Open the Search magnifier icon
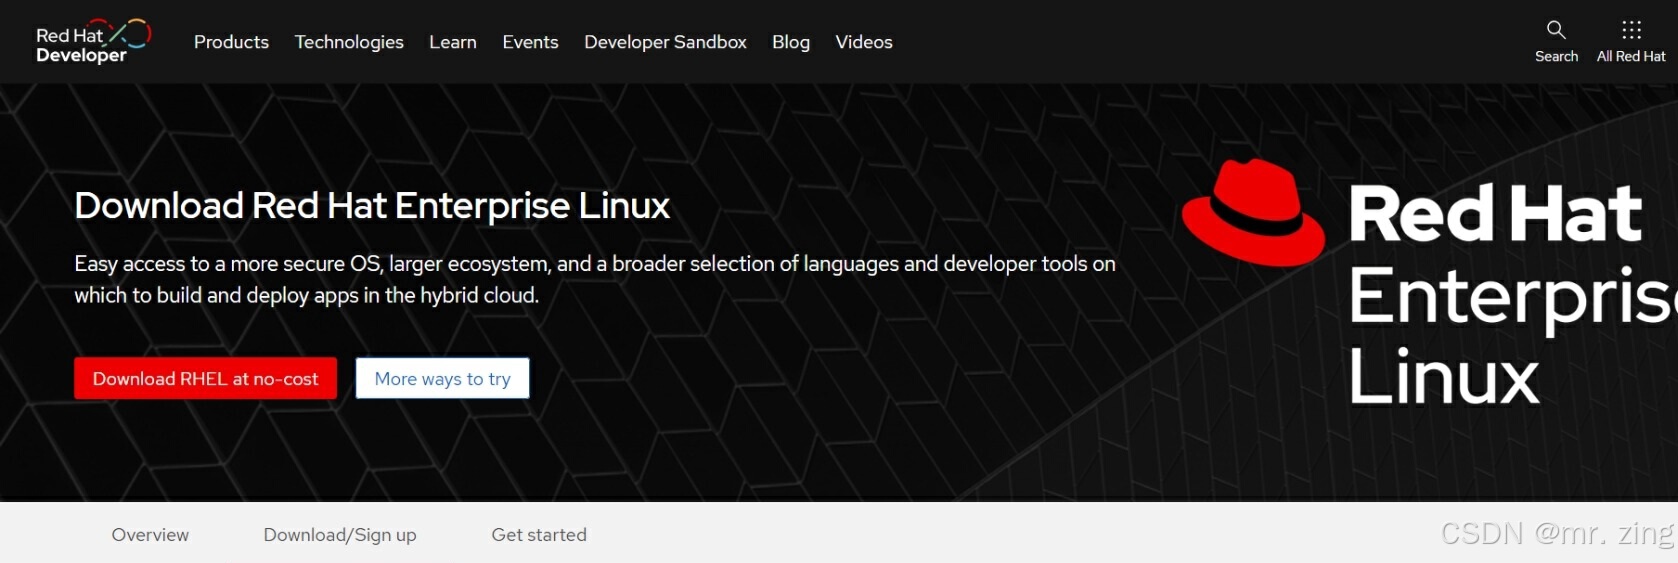Viewport: 1678px width, 563px height. tap(1556, 30)
